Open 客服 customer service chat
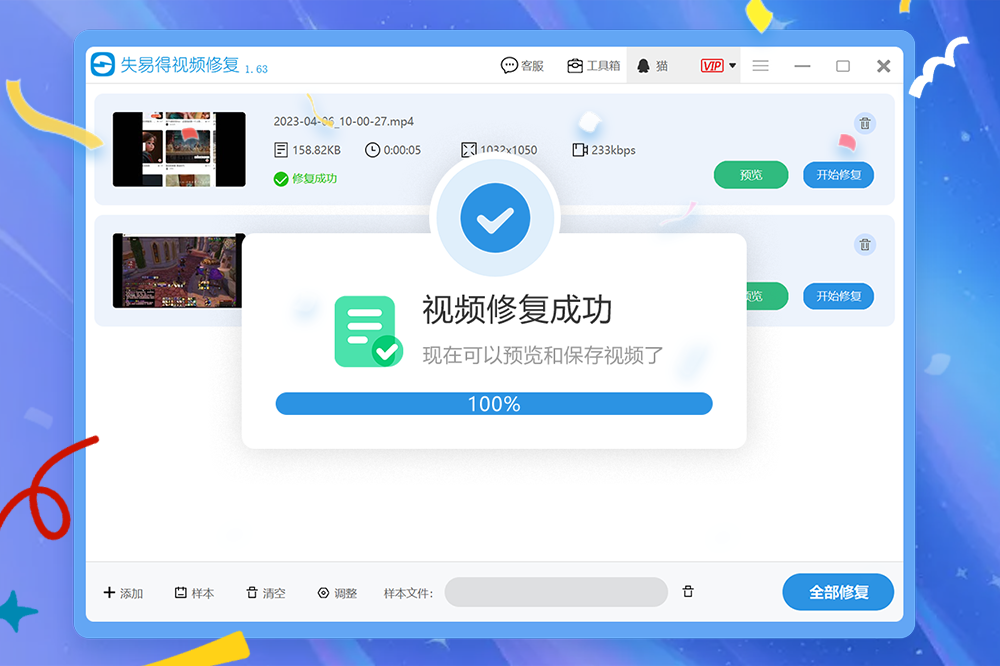The width and height of the screenshot is (1000, 666). 522,66
